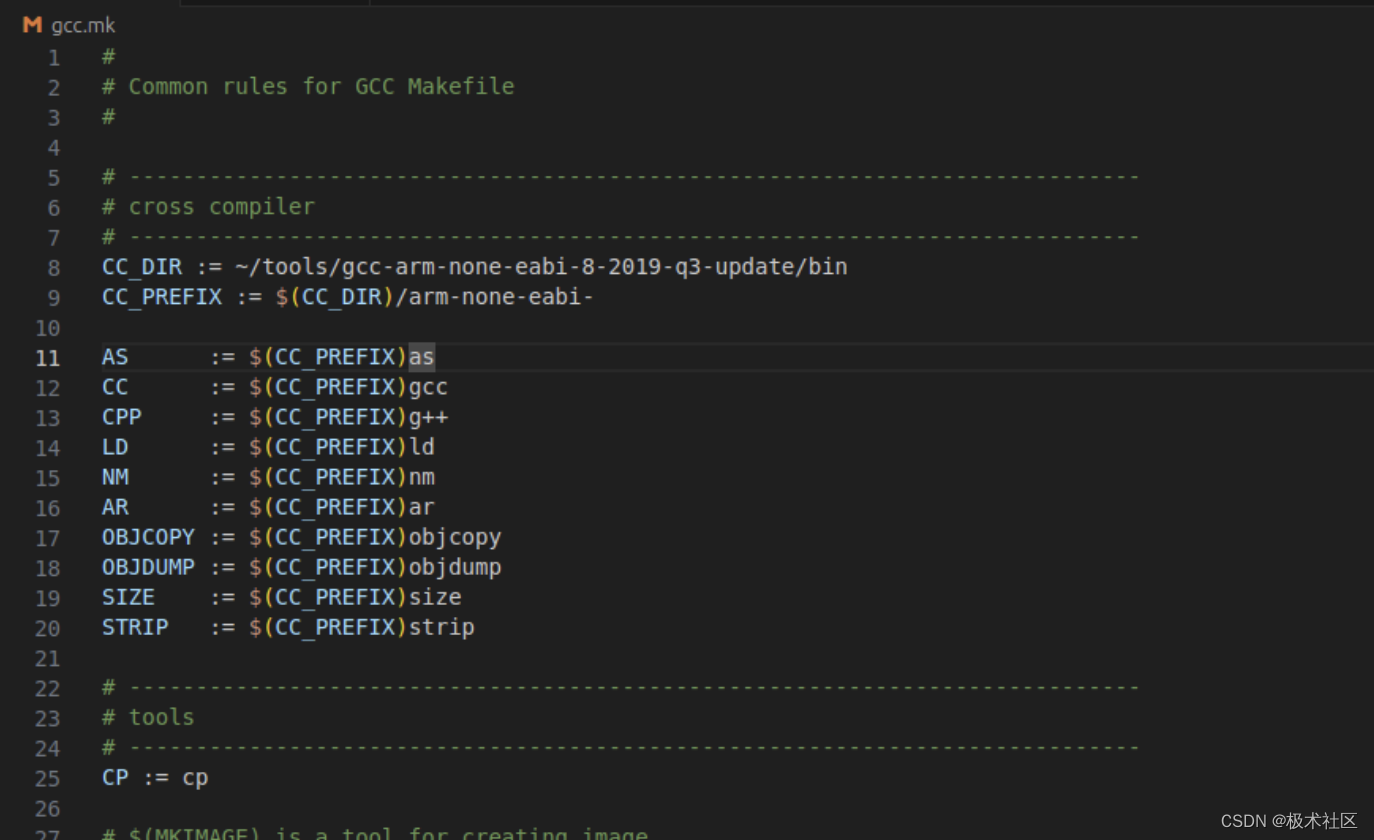The image size is (1374, 840).
Task: Click the '# tools' comment on line 23
Action: click(148, 717)
